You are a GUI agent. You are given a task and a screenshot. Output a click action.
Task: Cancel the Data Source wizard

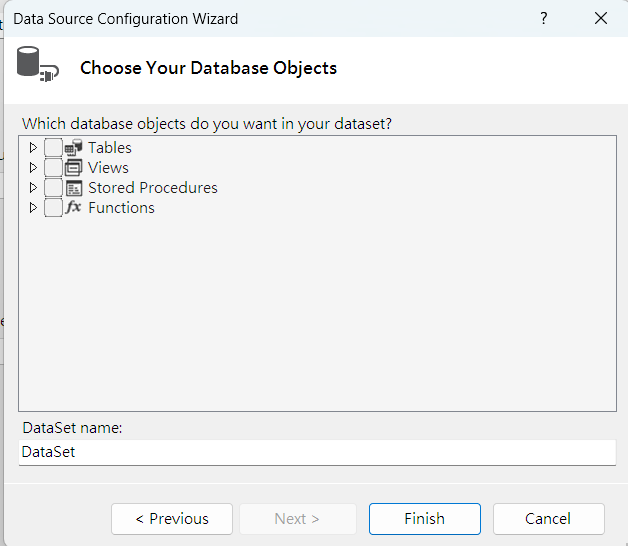point(548,519)
